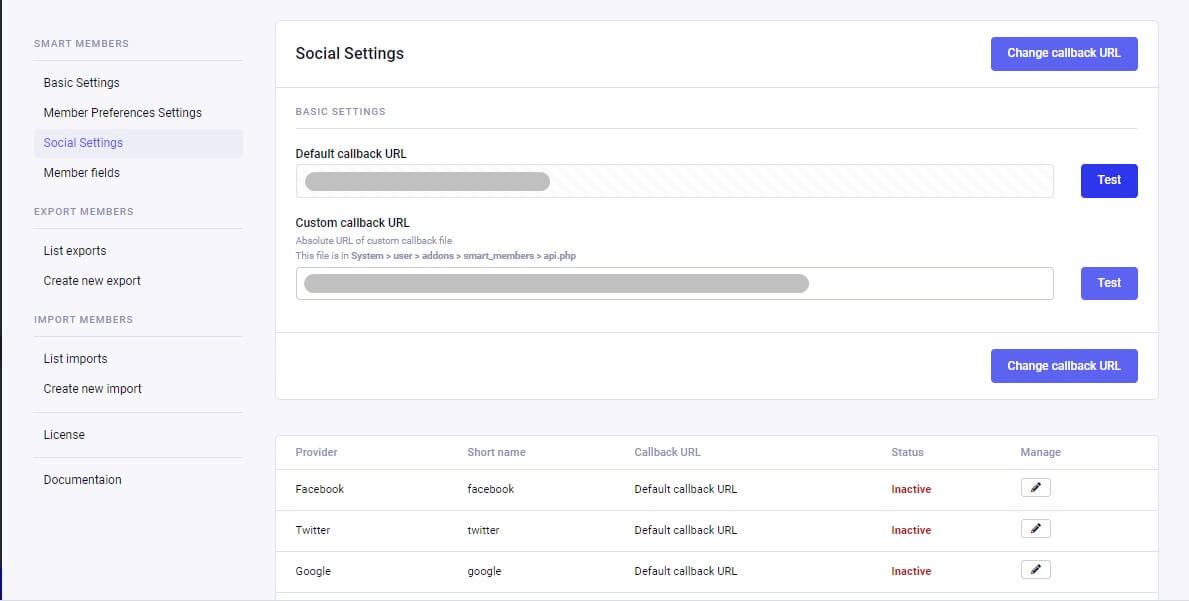
Task: Open the Documentaion link in sidebar
Action: [82, 480]
